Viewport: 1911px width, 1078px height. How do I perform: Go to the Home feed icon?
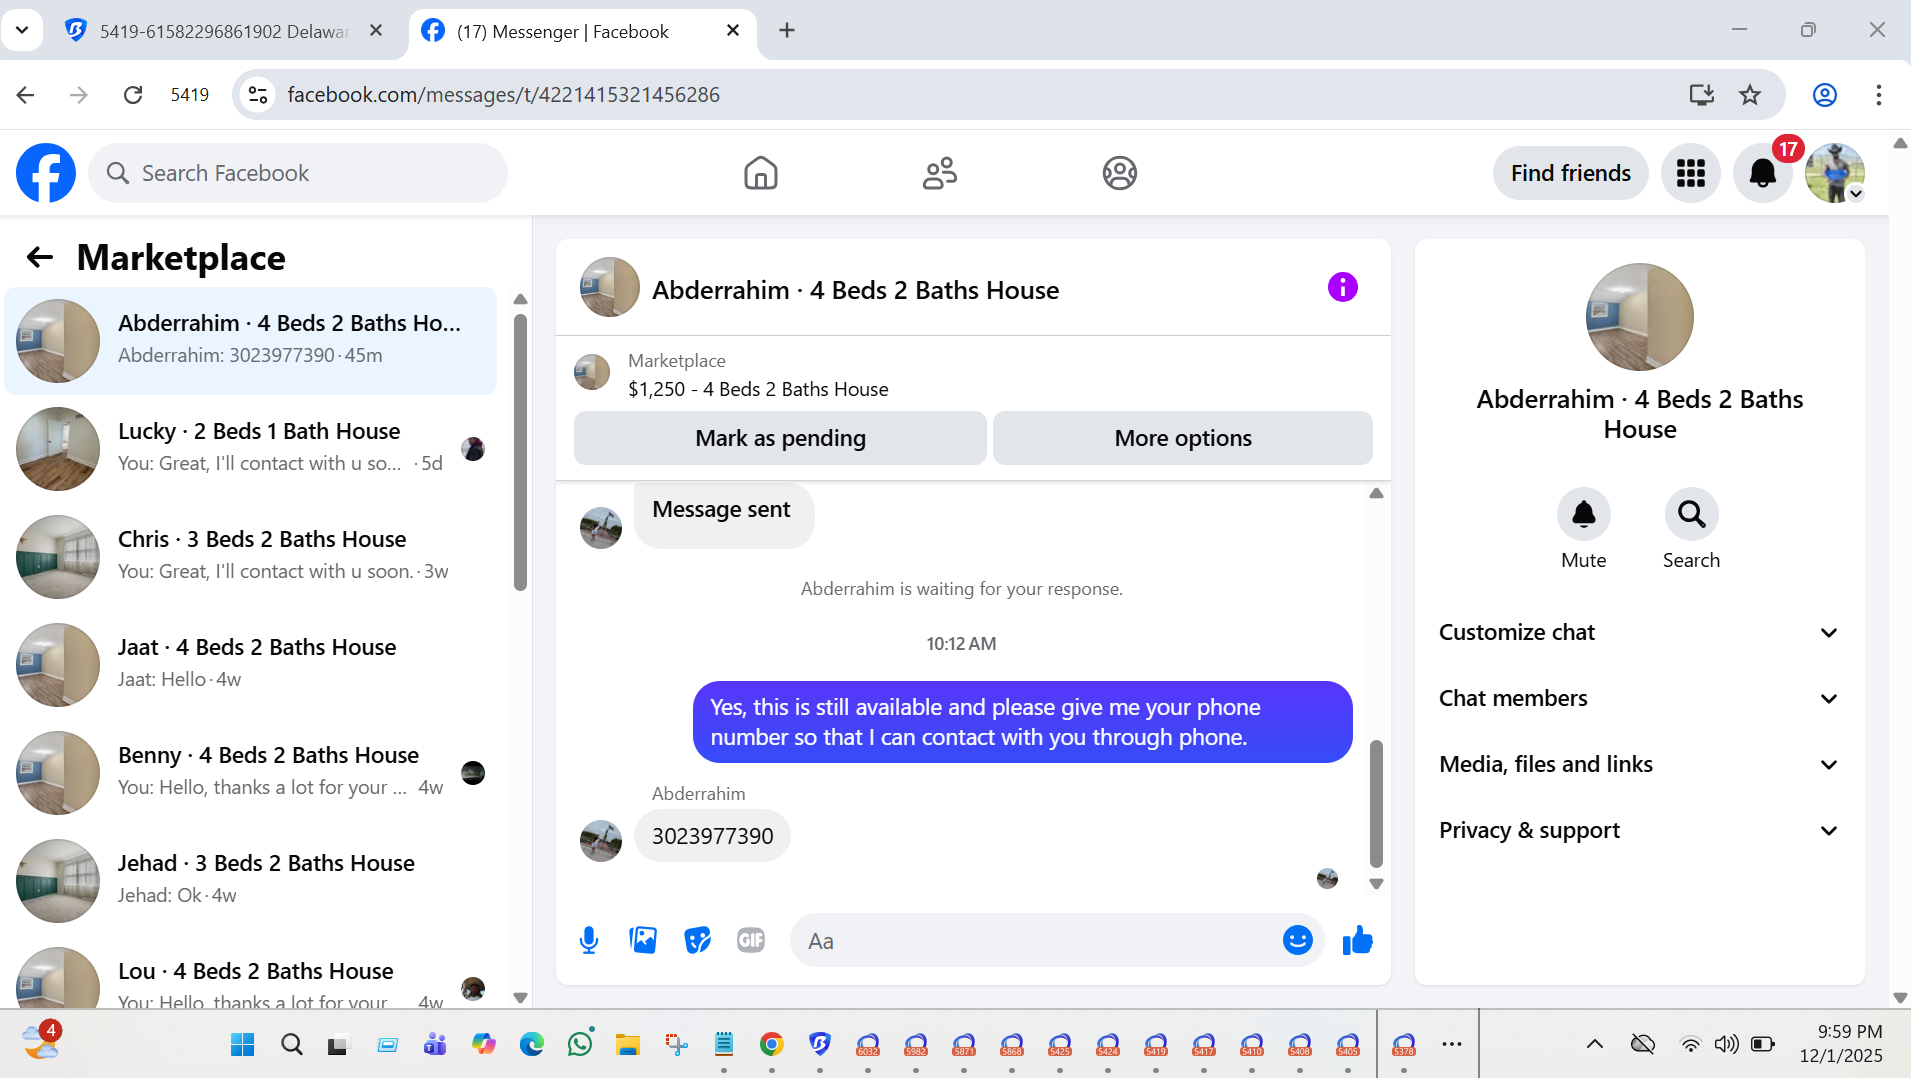click(x=760, y=173)
